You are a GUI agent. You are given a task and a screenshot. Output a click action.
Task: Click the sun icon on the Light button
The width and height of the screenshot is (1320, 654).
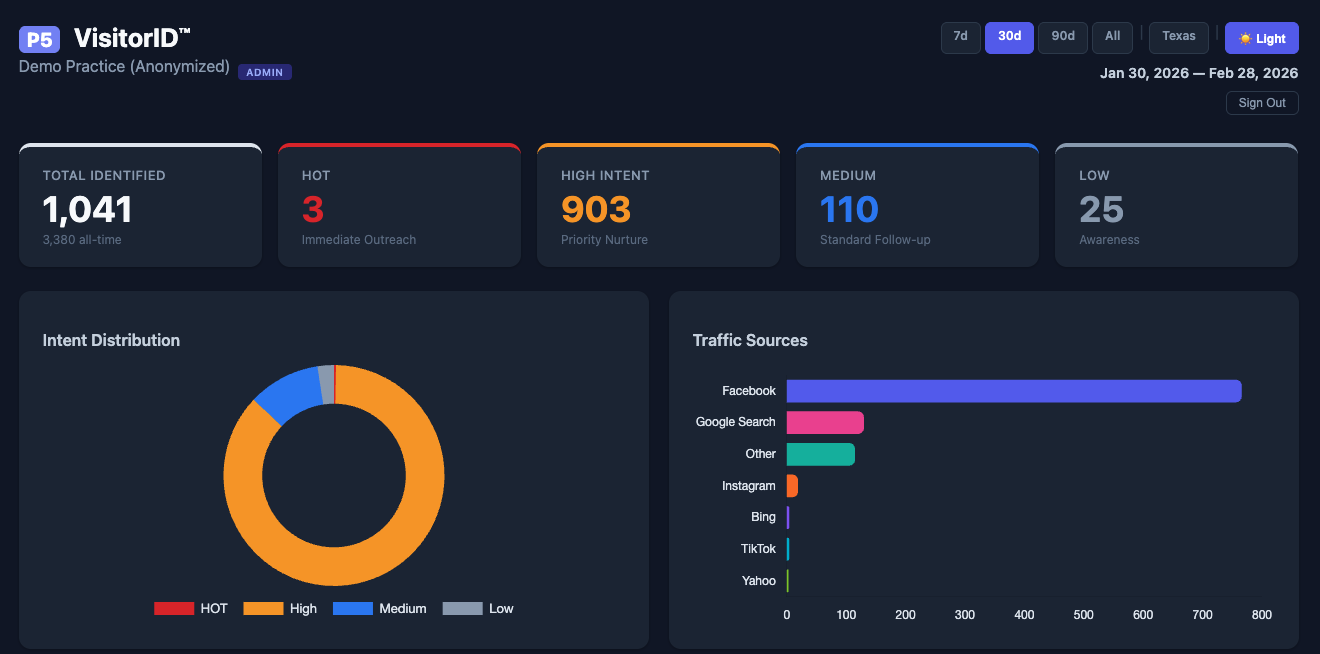coord(1246,37)
